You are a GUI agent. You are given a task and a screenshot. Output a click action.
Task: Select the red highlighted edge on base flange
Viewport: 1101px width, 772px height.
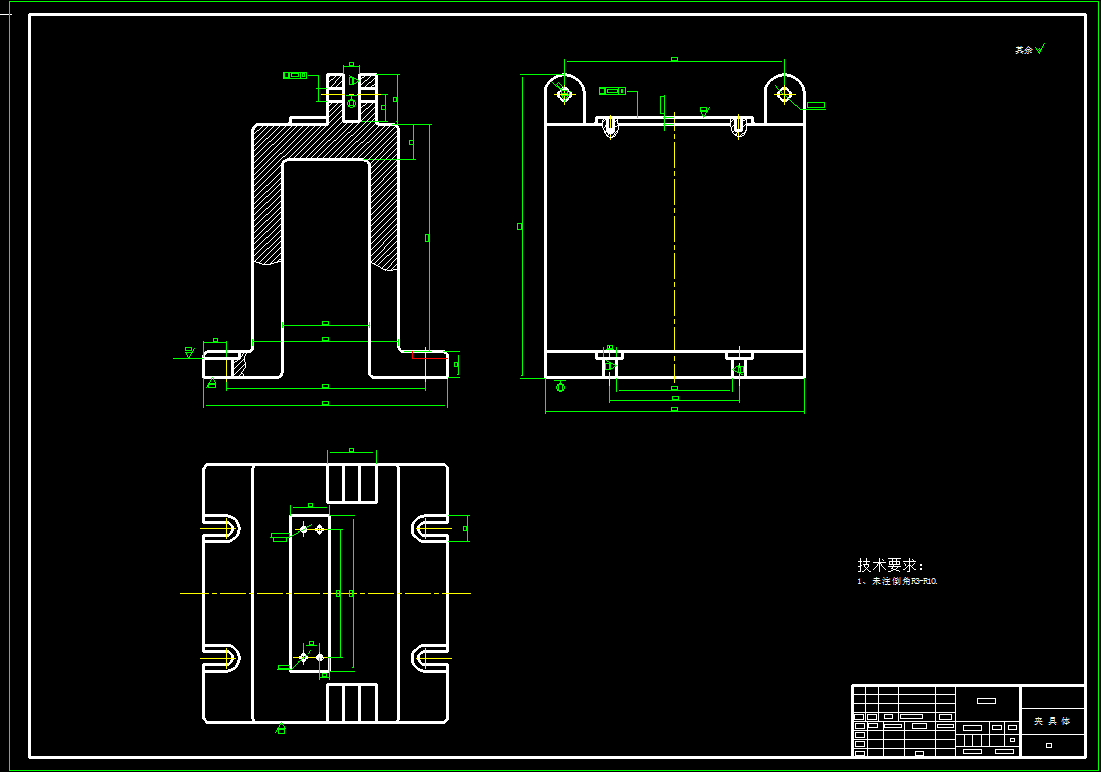point(430,357)
